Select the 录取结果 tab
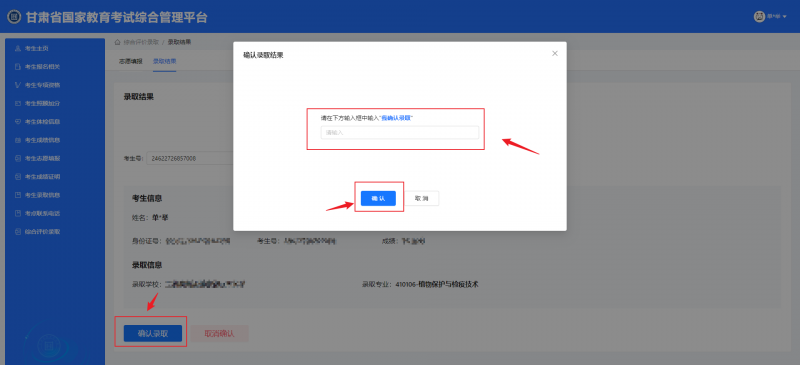This screenshot has height=365, width=800. (x=164, y=61)
